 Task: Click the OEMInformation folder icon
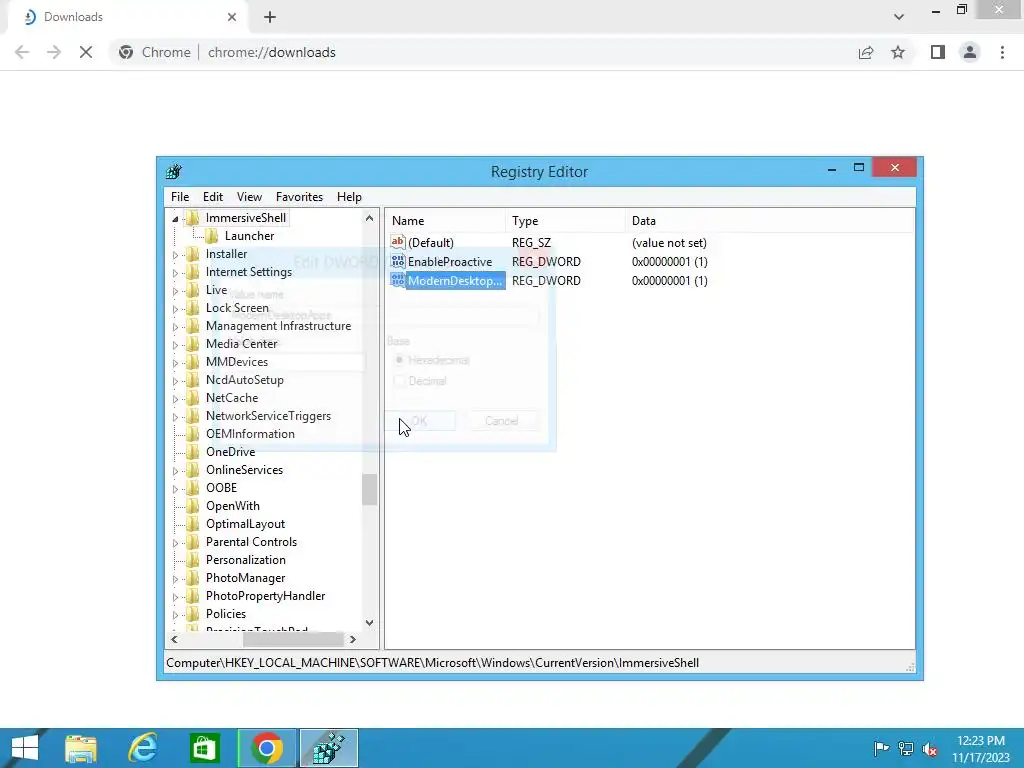click(x=192, y=434)
